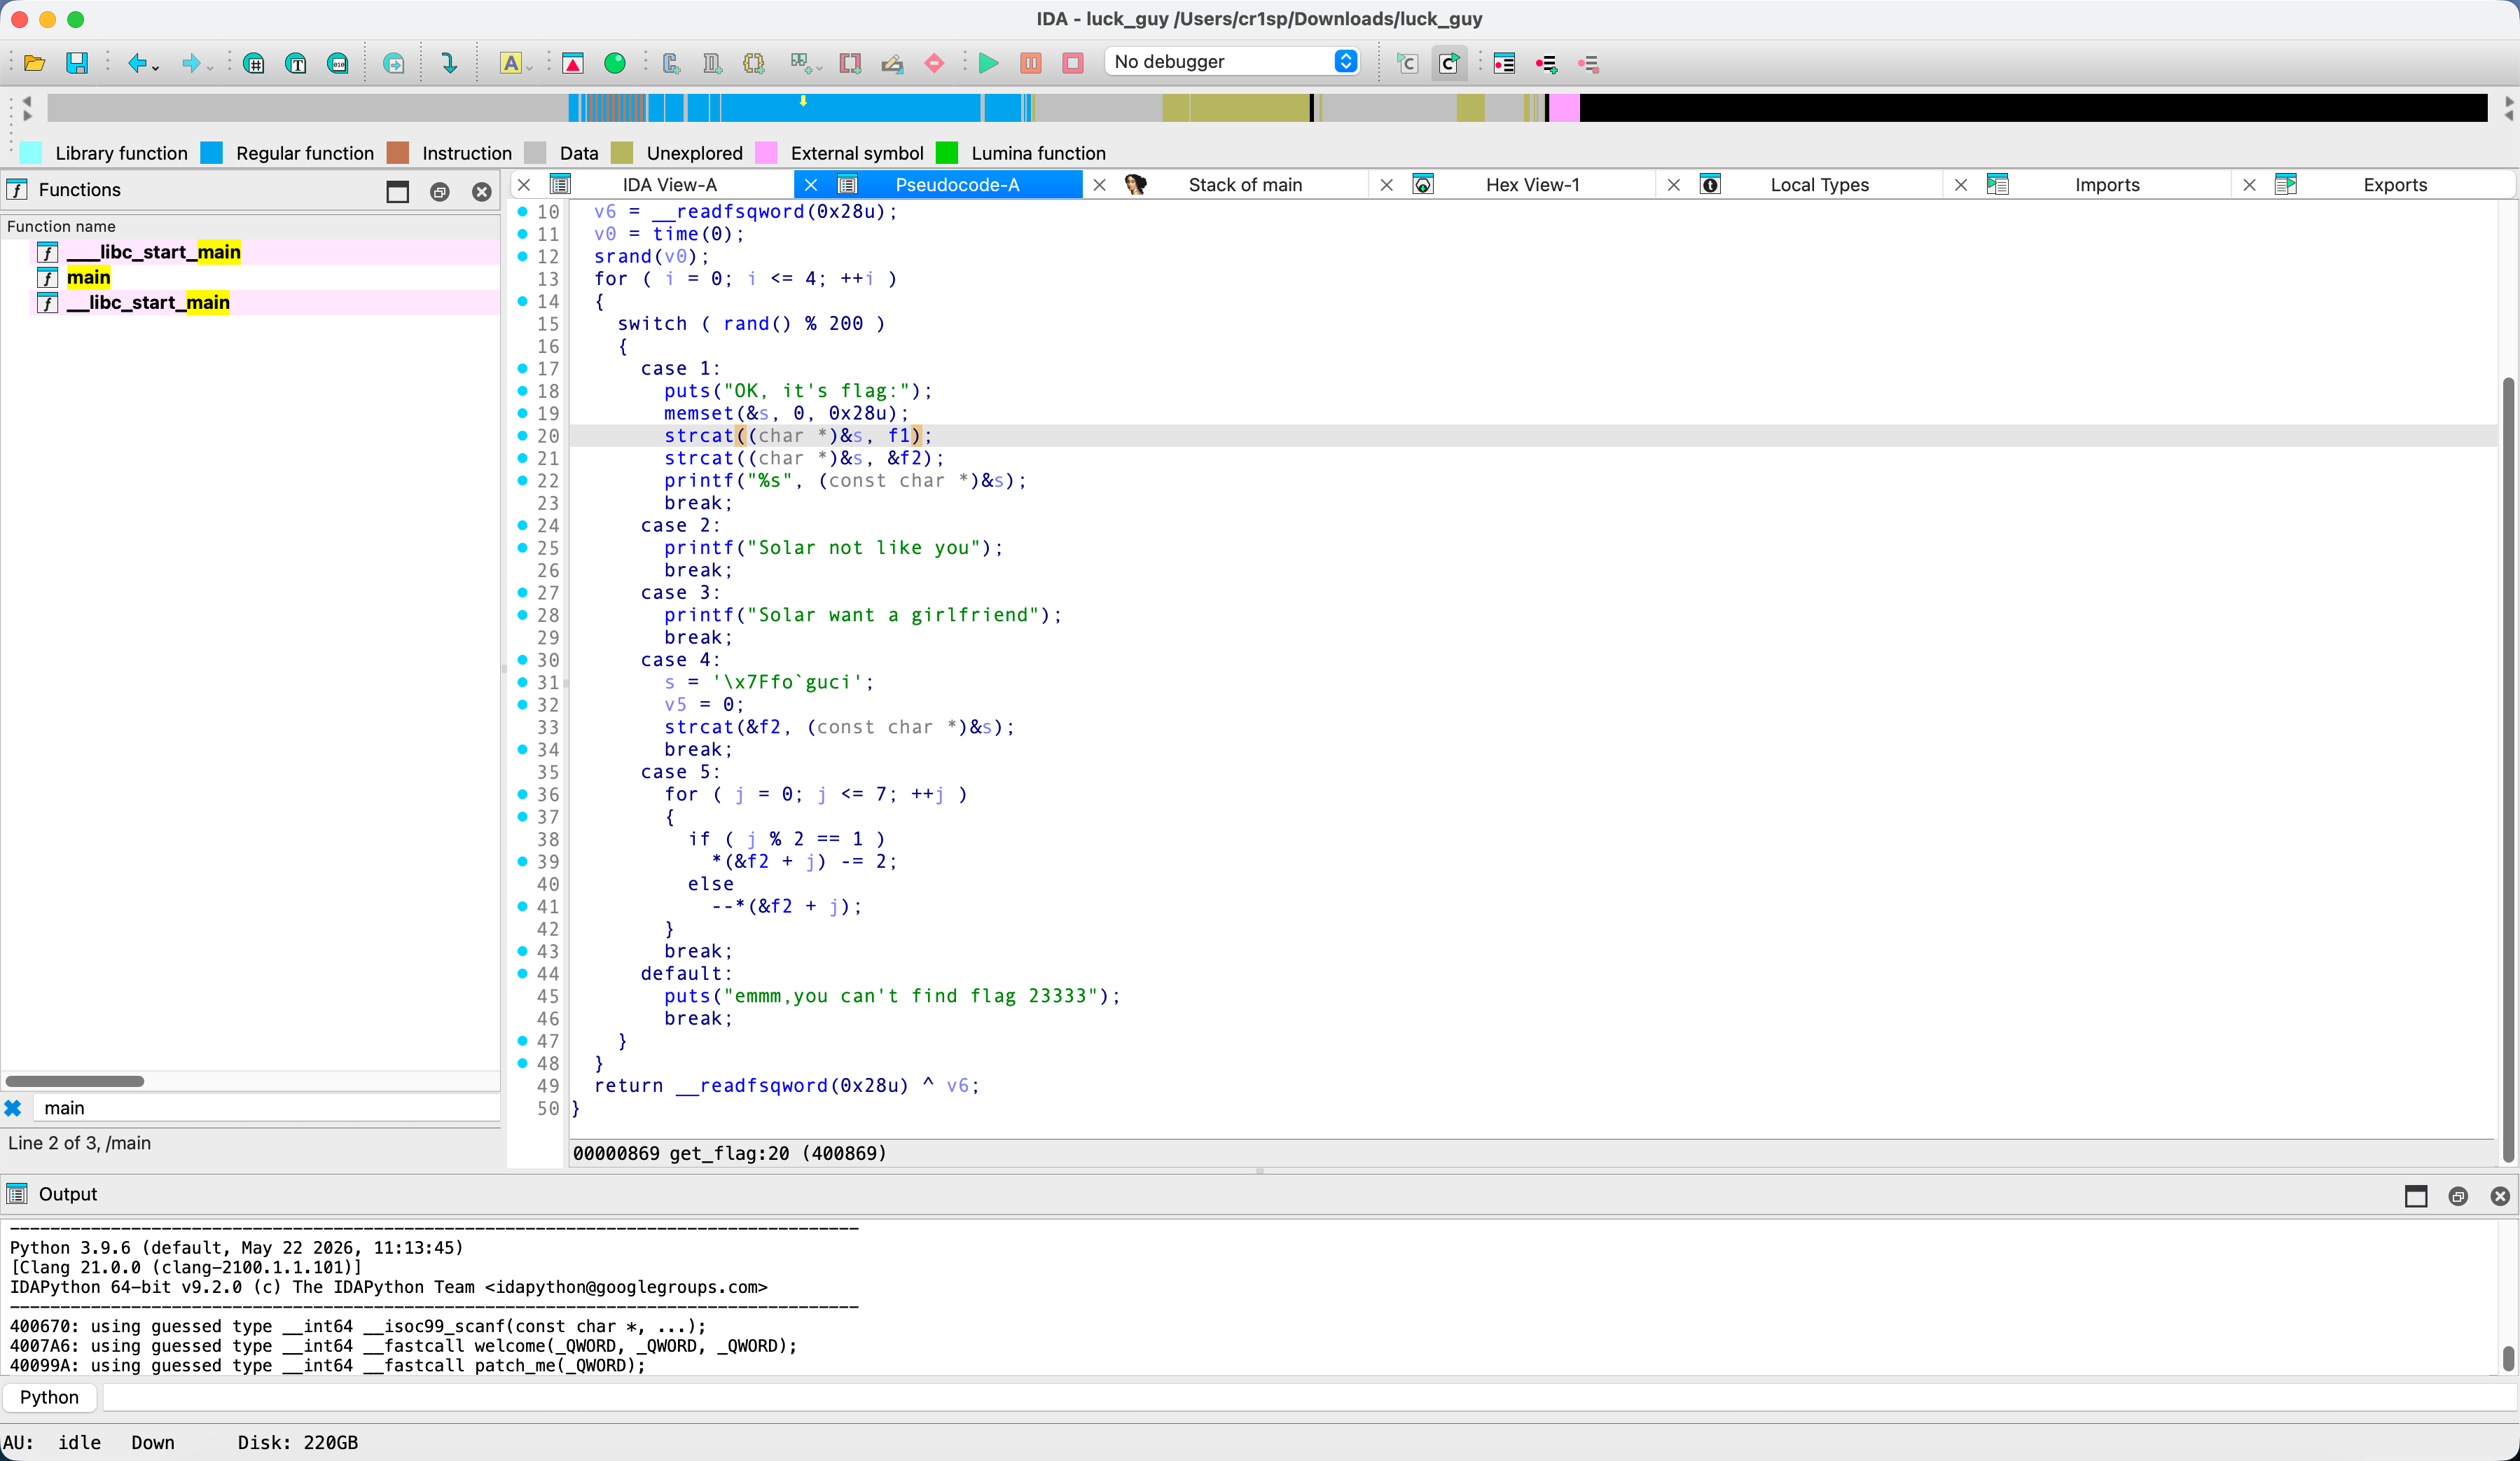Click the search text (T) icon
2520x1461 pixels.
[296, 63]
